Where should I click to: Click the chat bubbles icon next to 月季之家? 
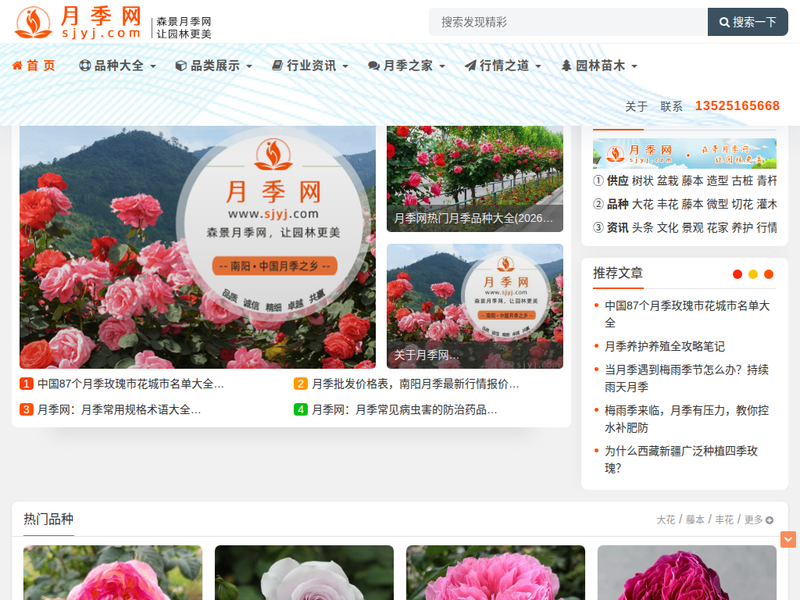[x=374, y=66]
